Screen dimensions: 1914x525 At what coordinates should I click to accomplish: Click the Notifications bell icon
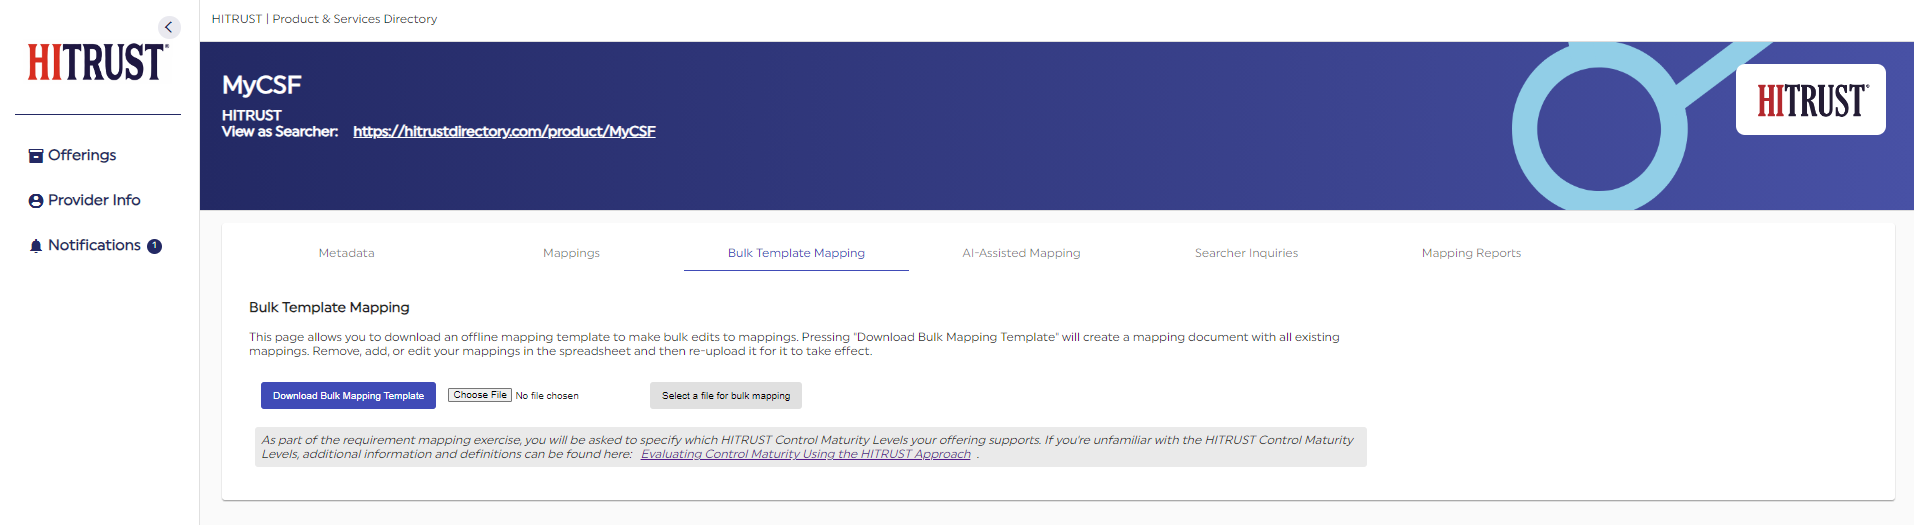pyautogui.click(x=36, y=246)
